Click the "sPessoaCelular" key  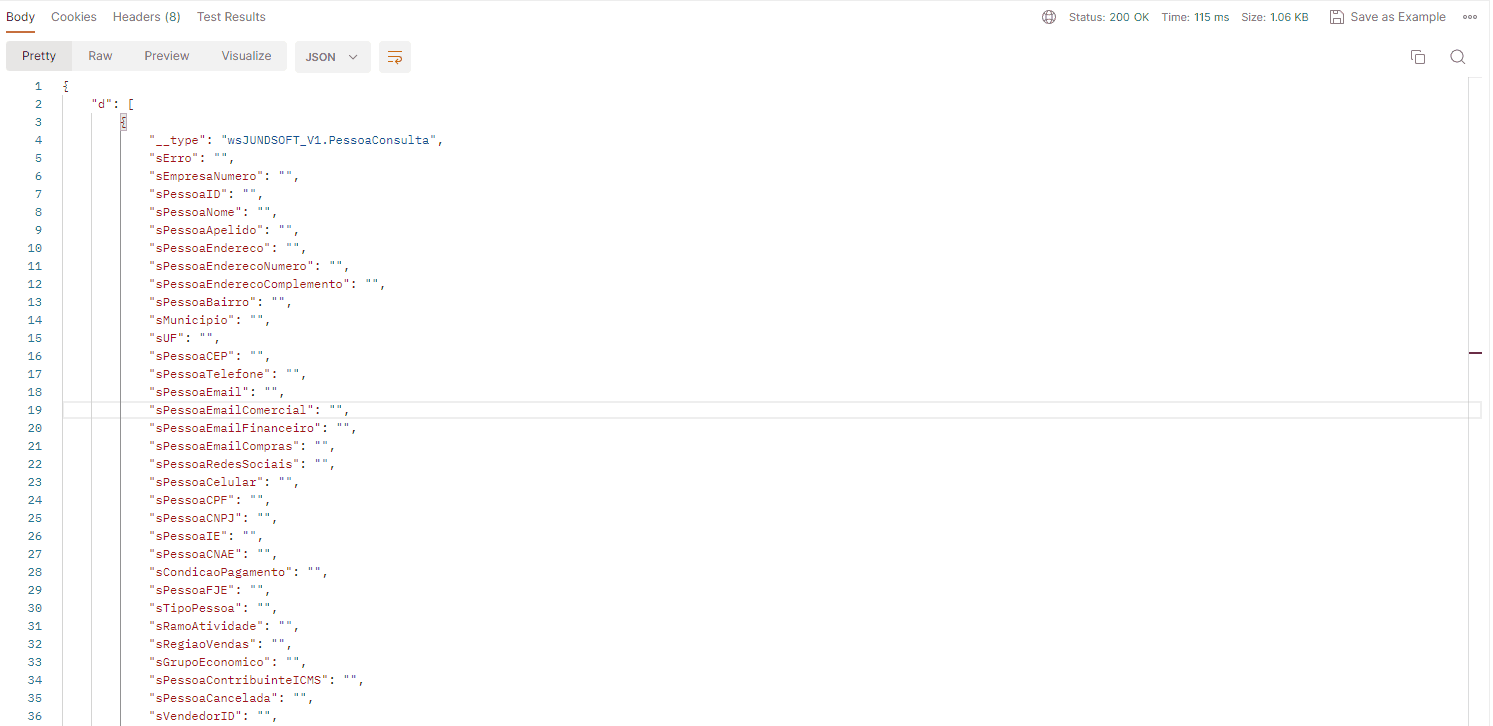[206, 482]
